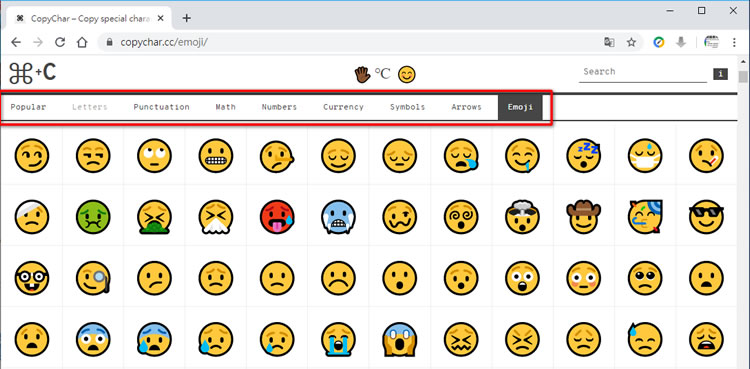Select the exploding head emoji
This screenshot has height=369, width=750.
522,217
